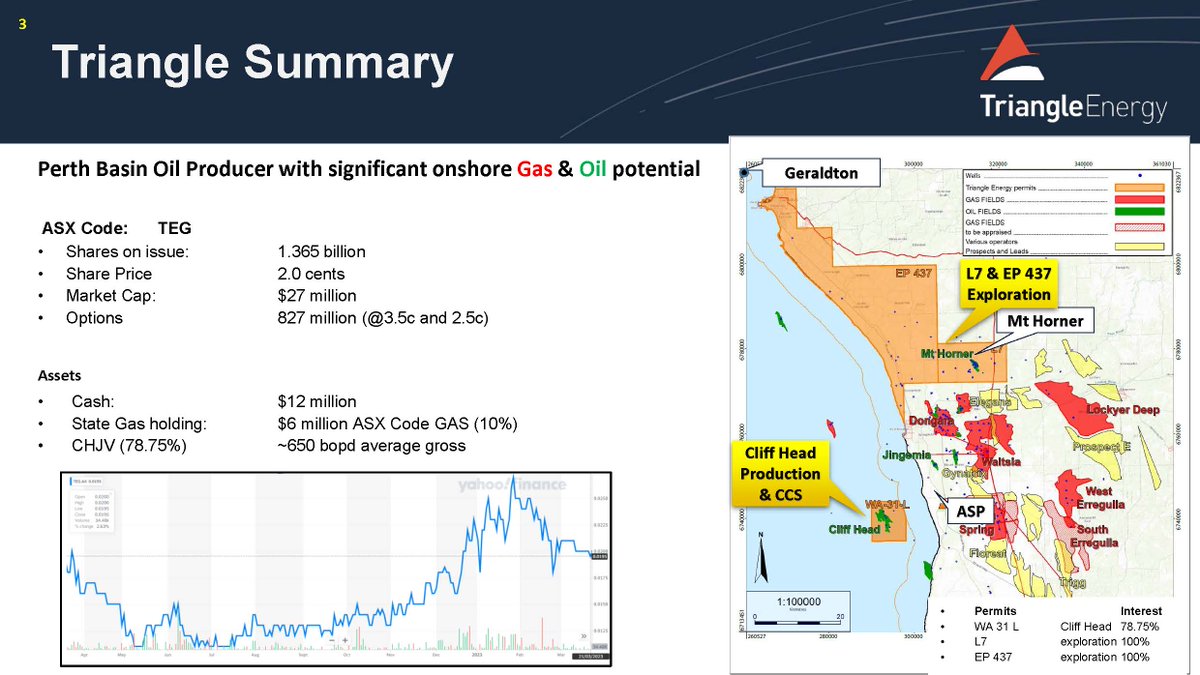
Task: Click the 2.0 cents value
Action: [x=311, y=273]
